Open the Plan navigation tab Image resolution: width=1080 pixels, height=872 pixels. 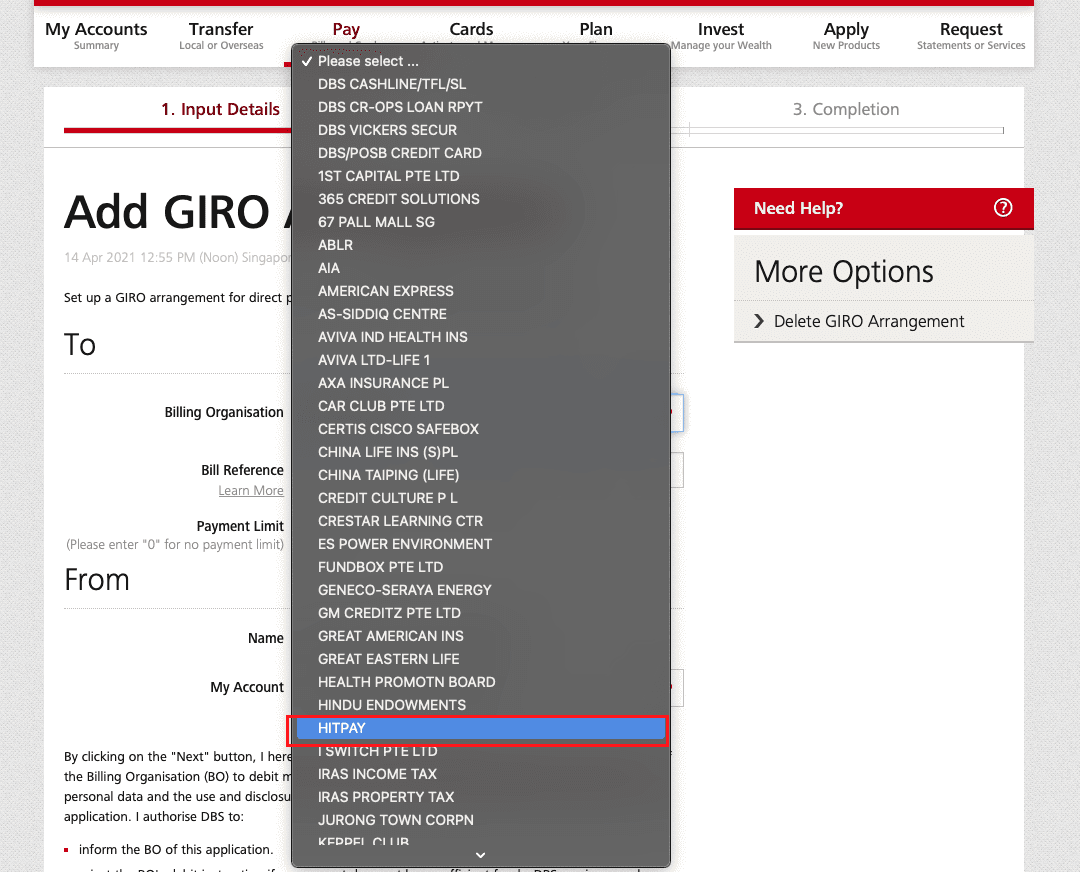596,30
